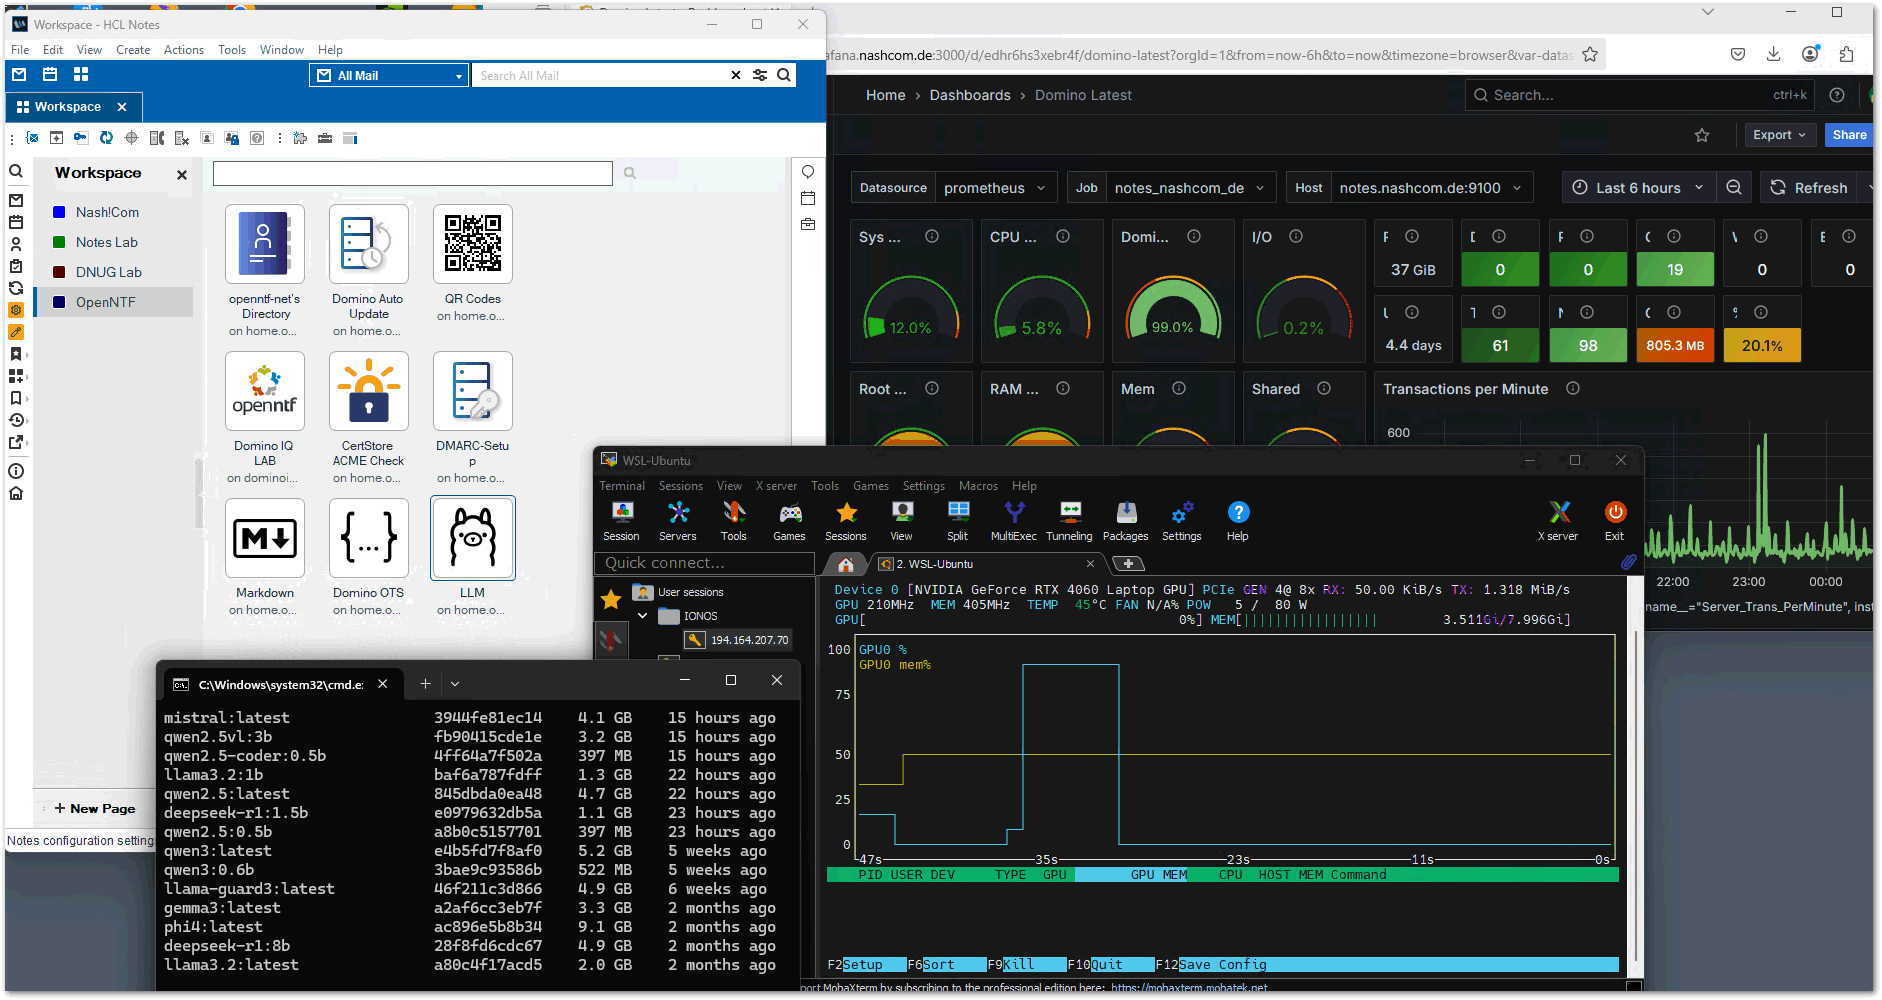Click the browser bookmark star icon
Screen dimensions: 1882x1000
(x=1590, y=55)
